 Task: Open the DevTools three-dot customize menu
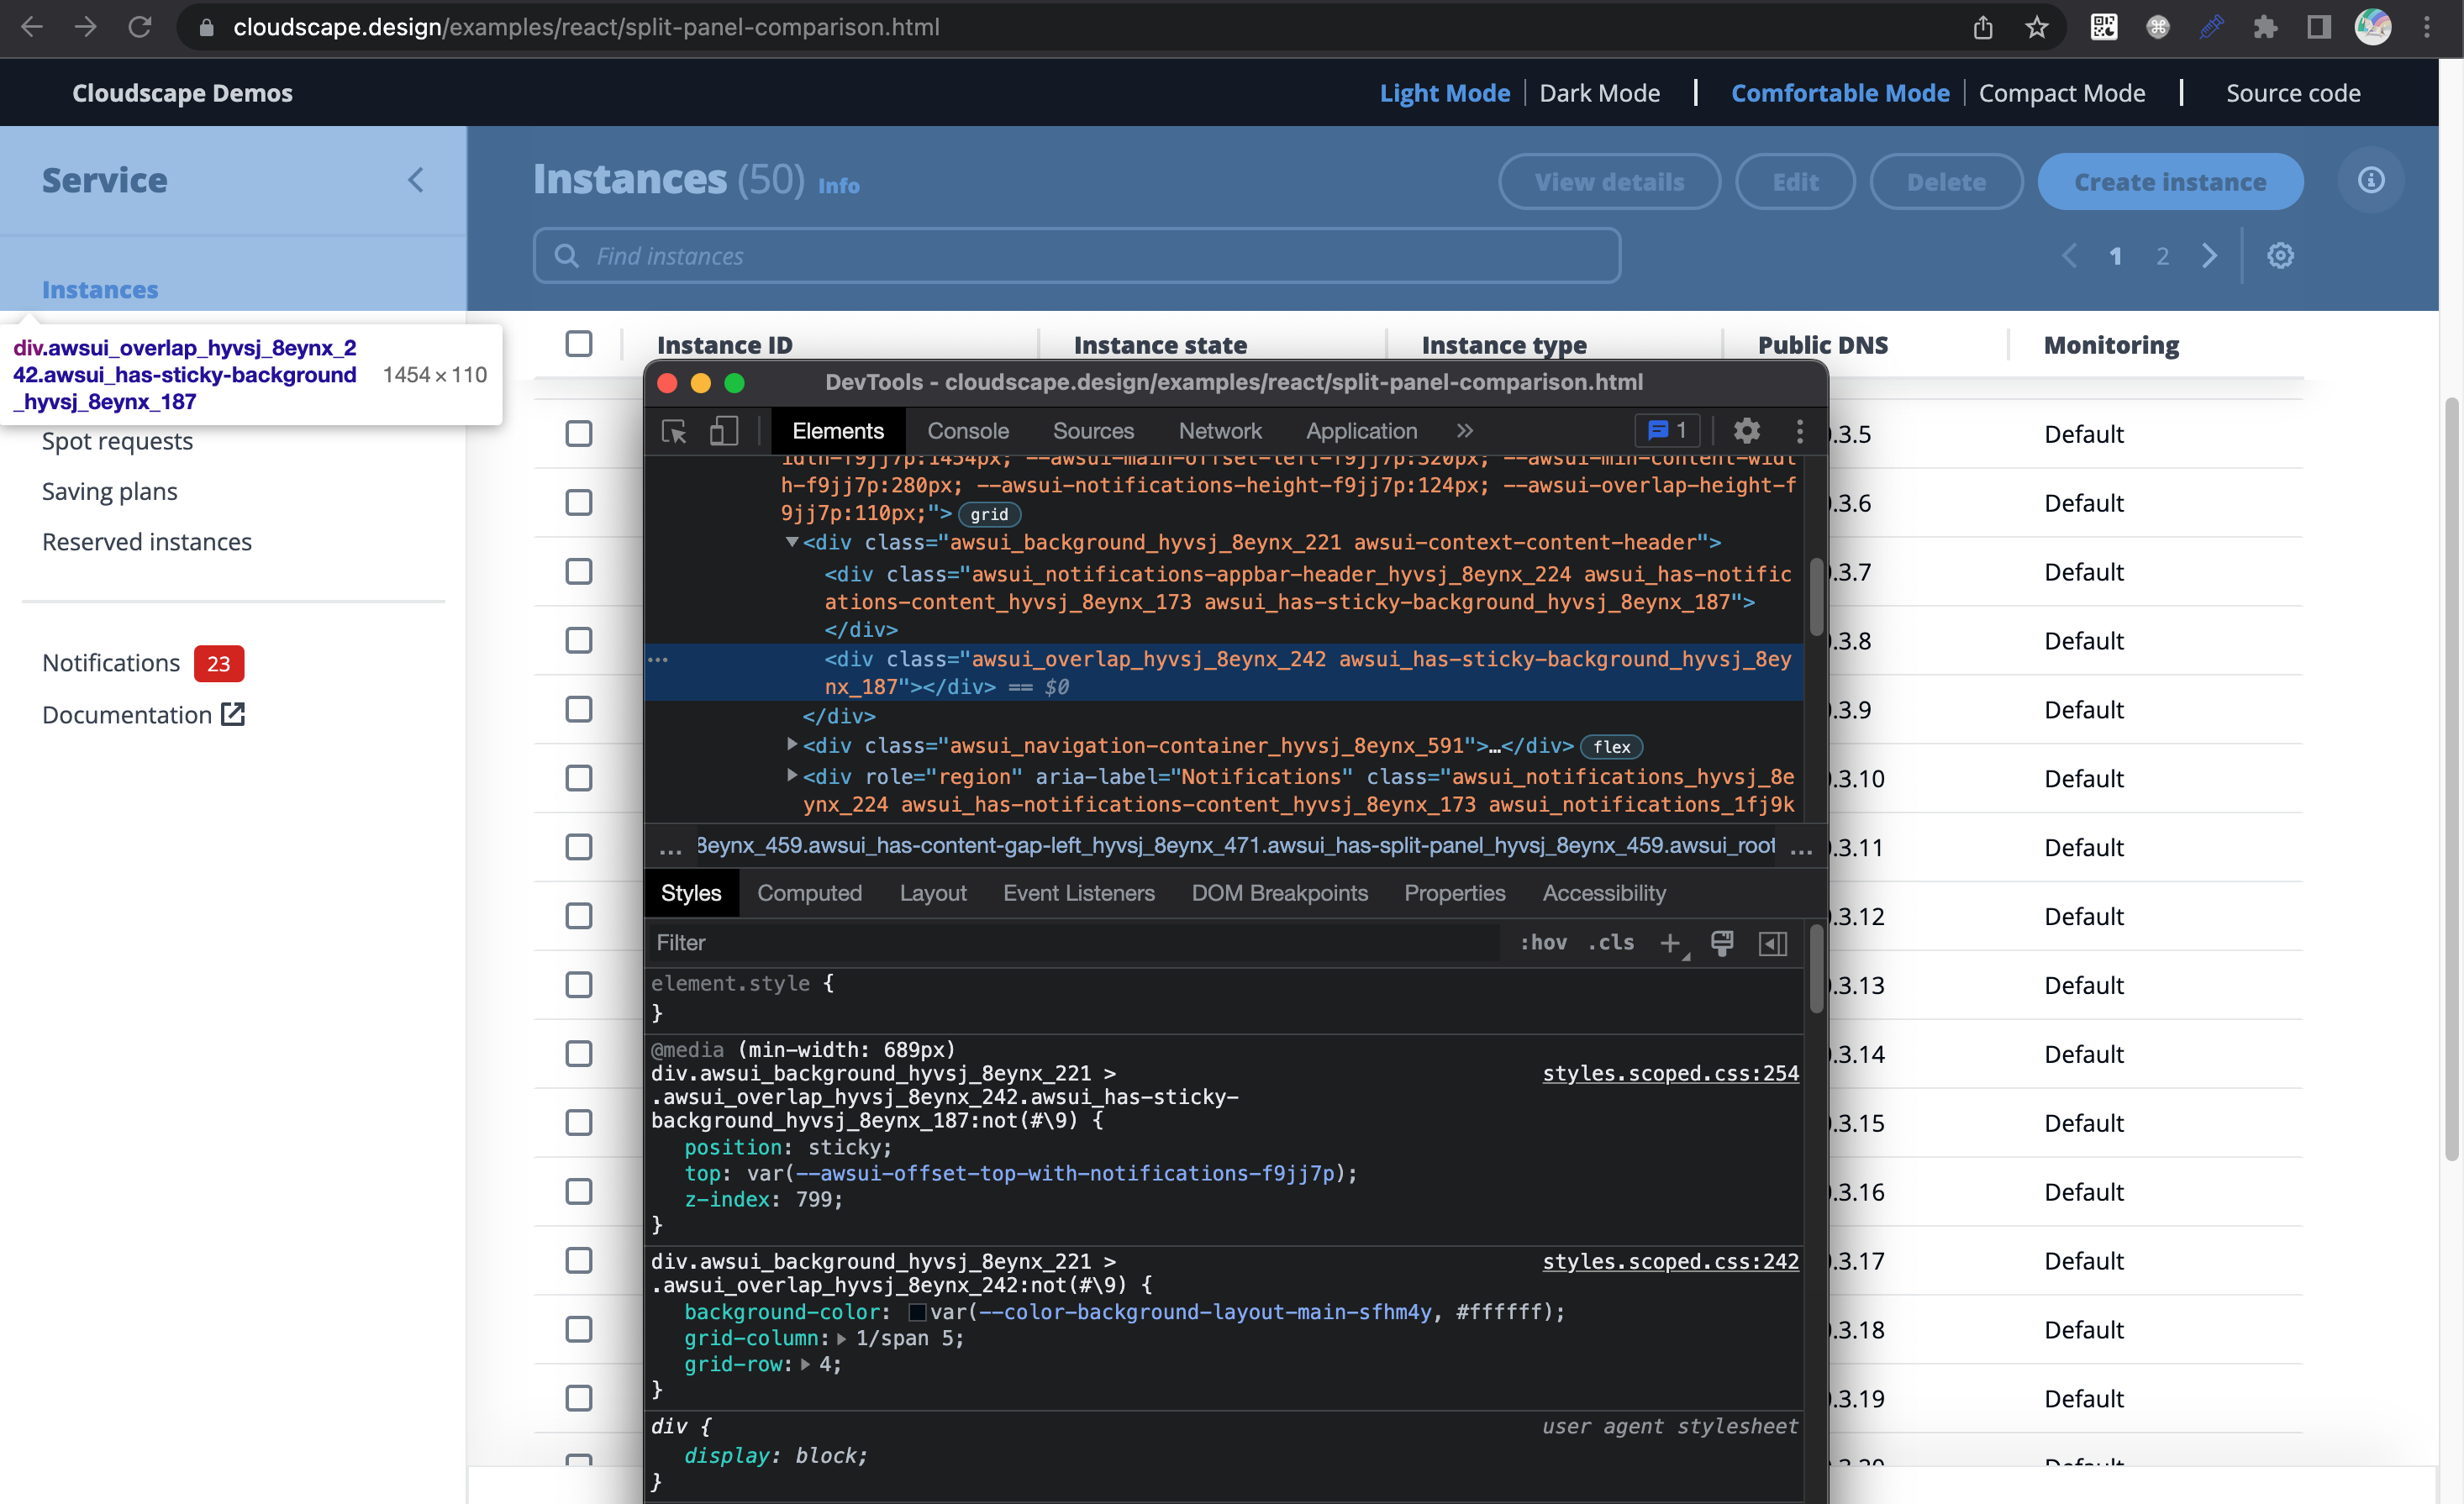[x=1800, y=431]
